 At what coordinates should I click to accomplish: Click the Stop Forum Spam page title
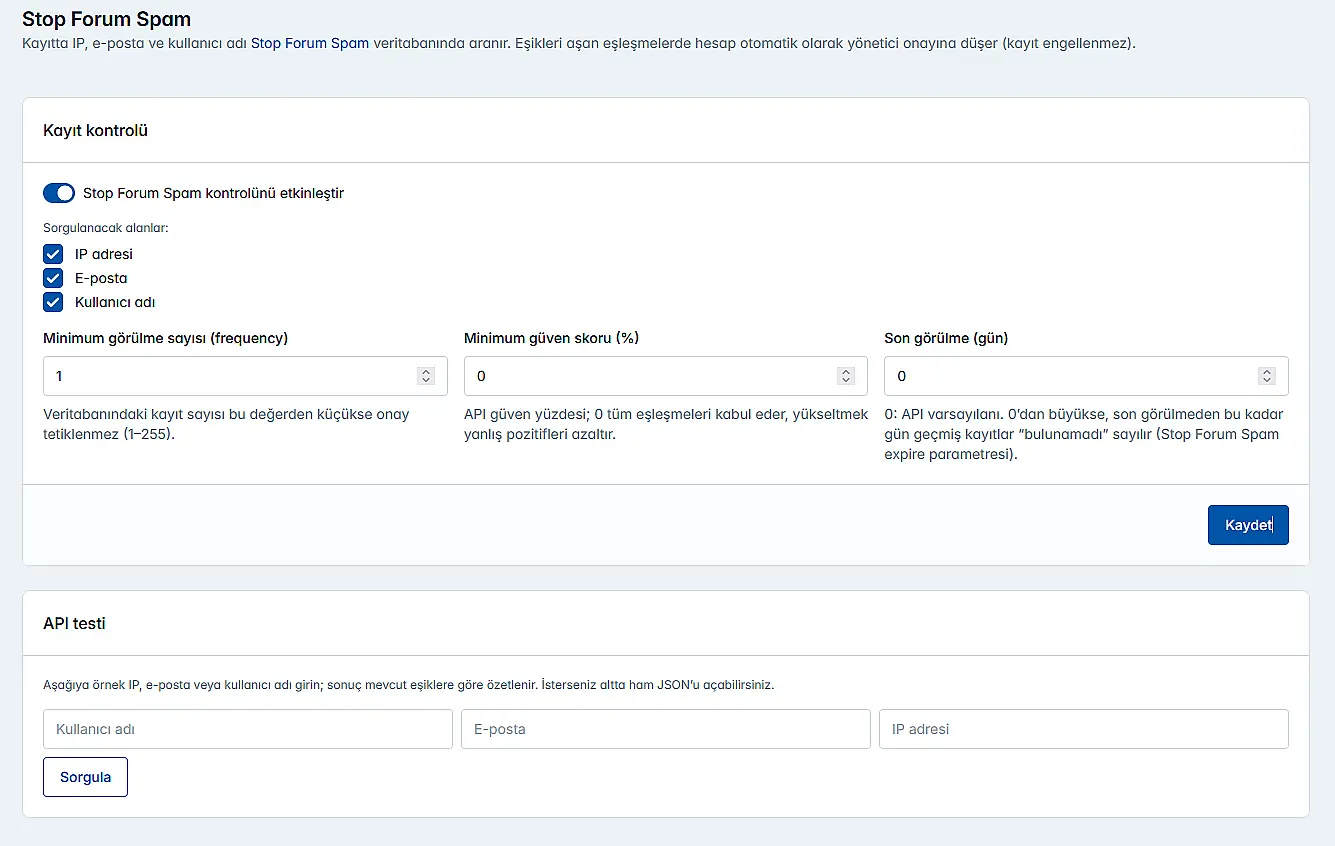[106, 18]
